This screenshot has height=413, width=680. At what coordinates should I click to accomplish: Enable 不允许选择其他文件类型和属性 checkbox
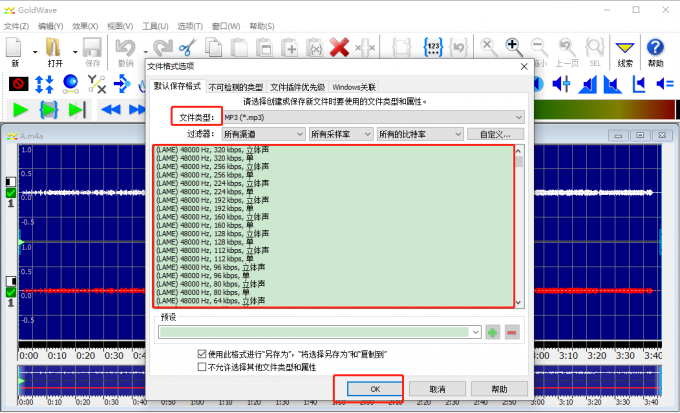(202, 367)
